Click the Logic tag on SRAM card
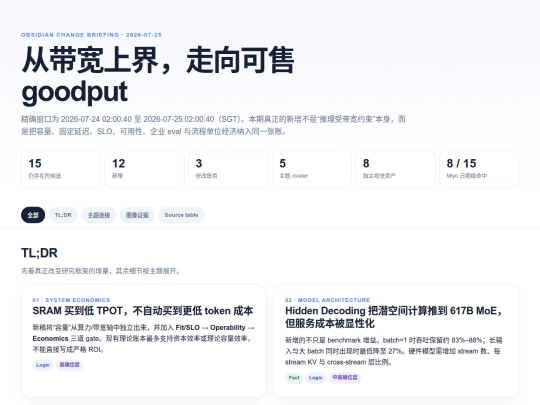540x405 pixels. pyautogui.click(x=43, y=365)
